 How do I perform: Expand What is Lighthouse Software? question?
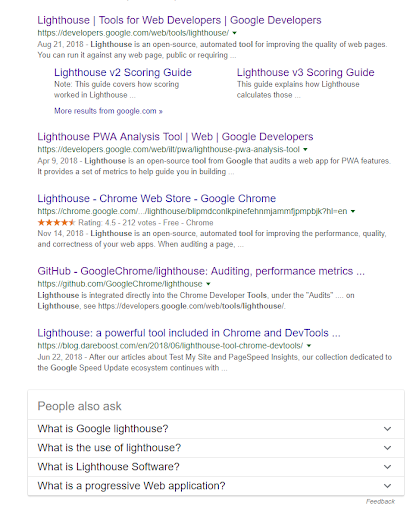click(x=216, y=467)
